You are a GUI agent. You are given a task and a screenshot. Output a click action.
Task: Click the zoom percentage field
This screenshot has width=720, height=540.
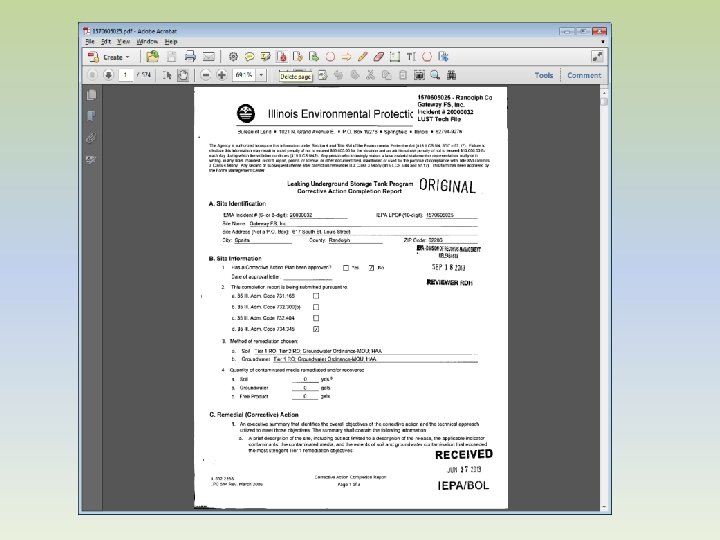pyautogui.click(x=244, y=74)
